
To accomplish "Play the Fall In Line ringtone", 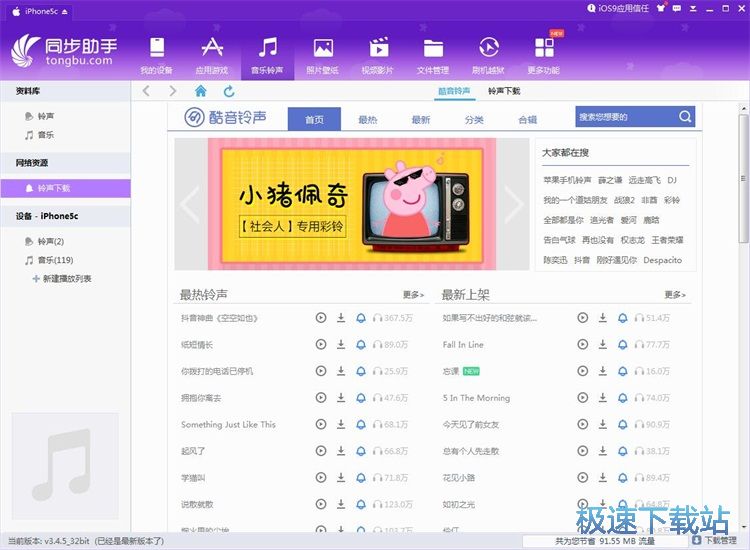I will click(x=583, y=344).
